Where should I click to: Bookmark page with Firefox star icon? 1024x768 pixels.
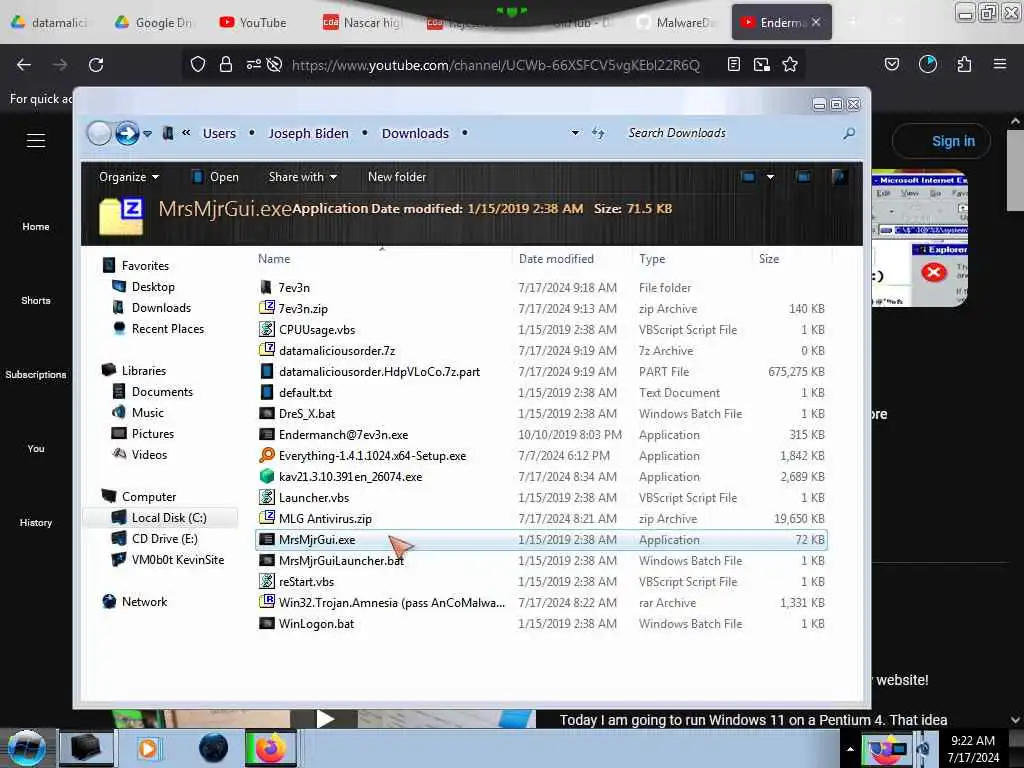coord(790,65)
